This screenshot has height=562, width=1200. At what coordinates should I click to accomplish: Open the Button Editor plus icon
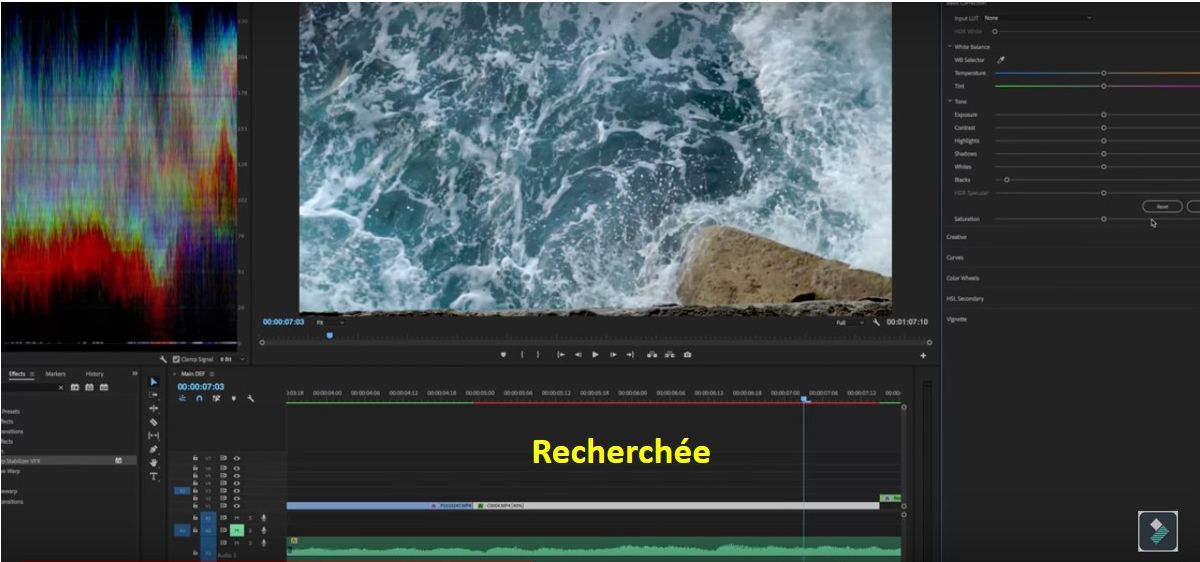pos(923,356)
